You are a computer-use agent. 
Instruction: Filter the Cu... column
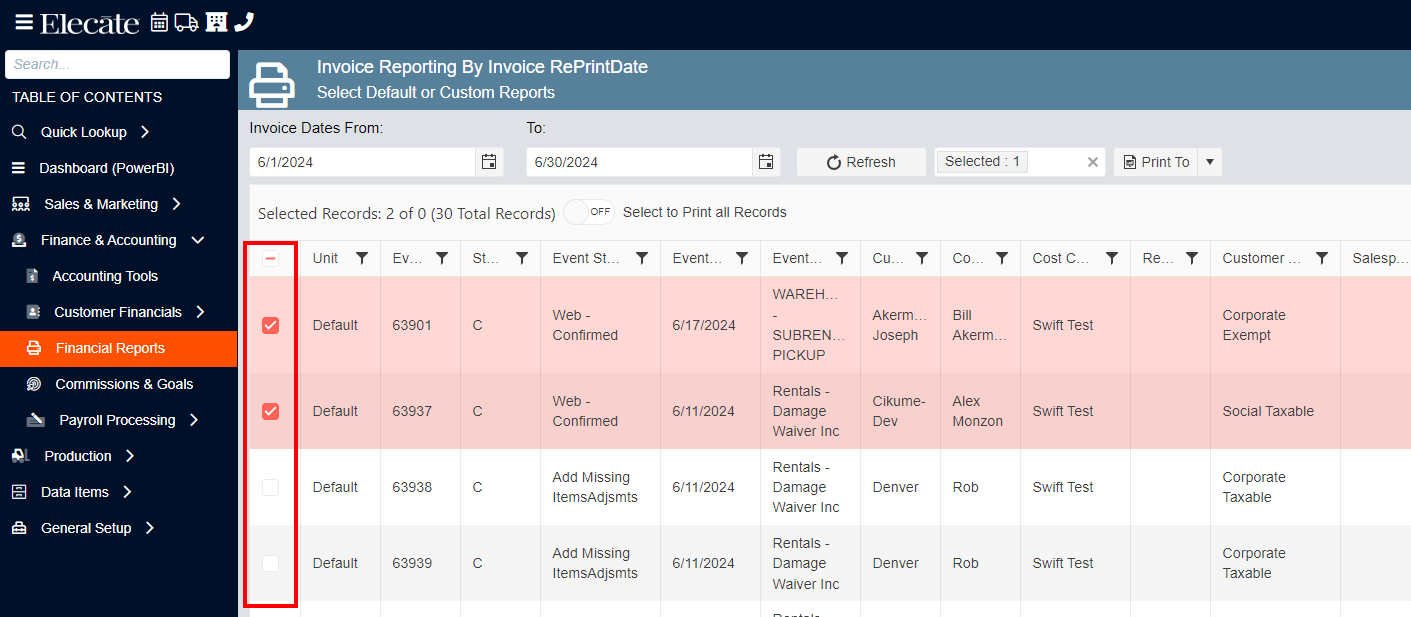pos(922,258)
